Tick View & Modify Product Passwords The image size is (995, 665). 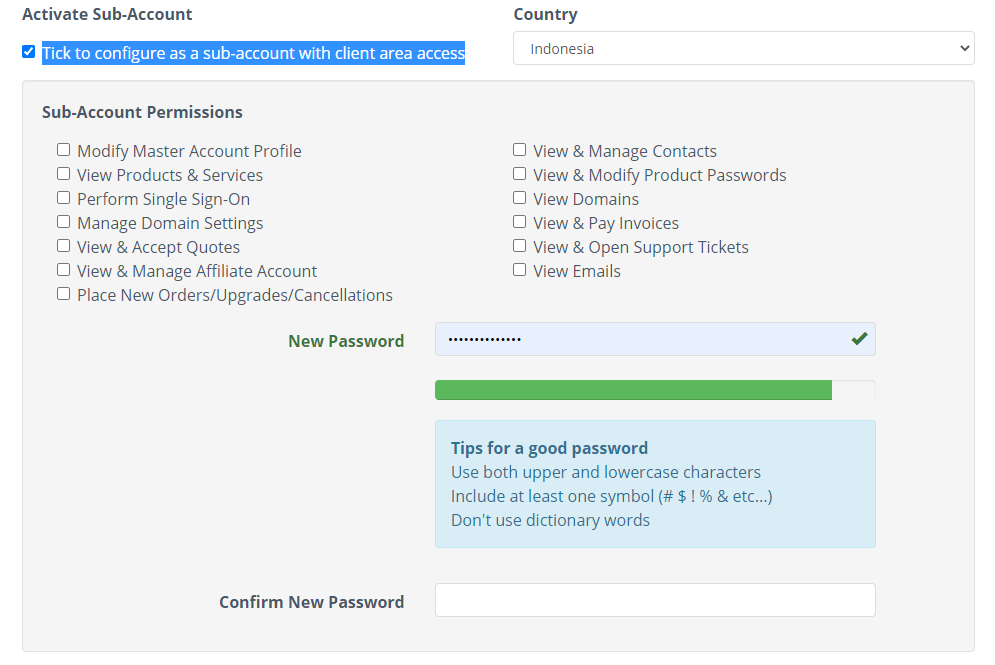tap(520, 174)
